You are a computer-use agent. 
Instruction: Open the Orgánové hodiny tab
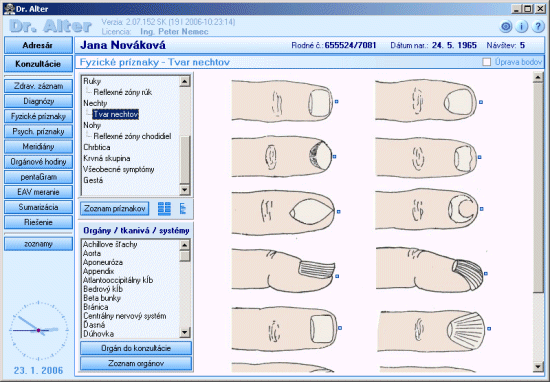coord(38,162)
